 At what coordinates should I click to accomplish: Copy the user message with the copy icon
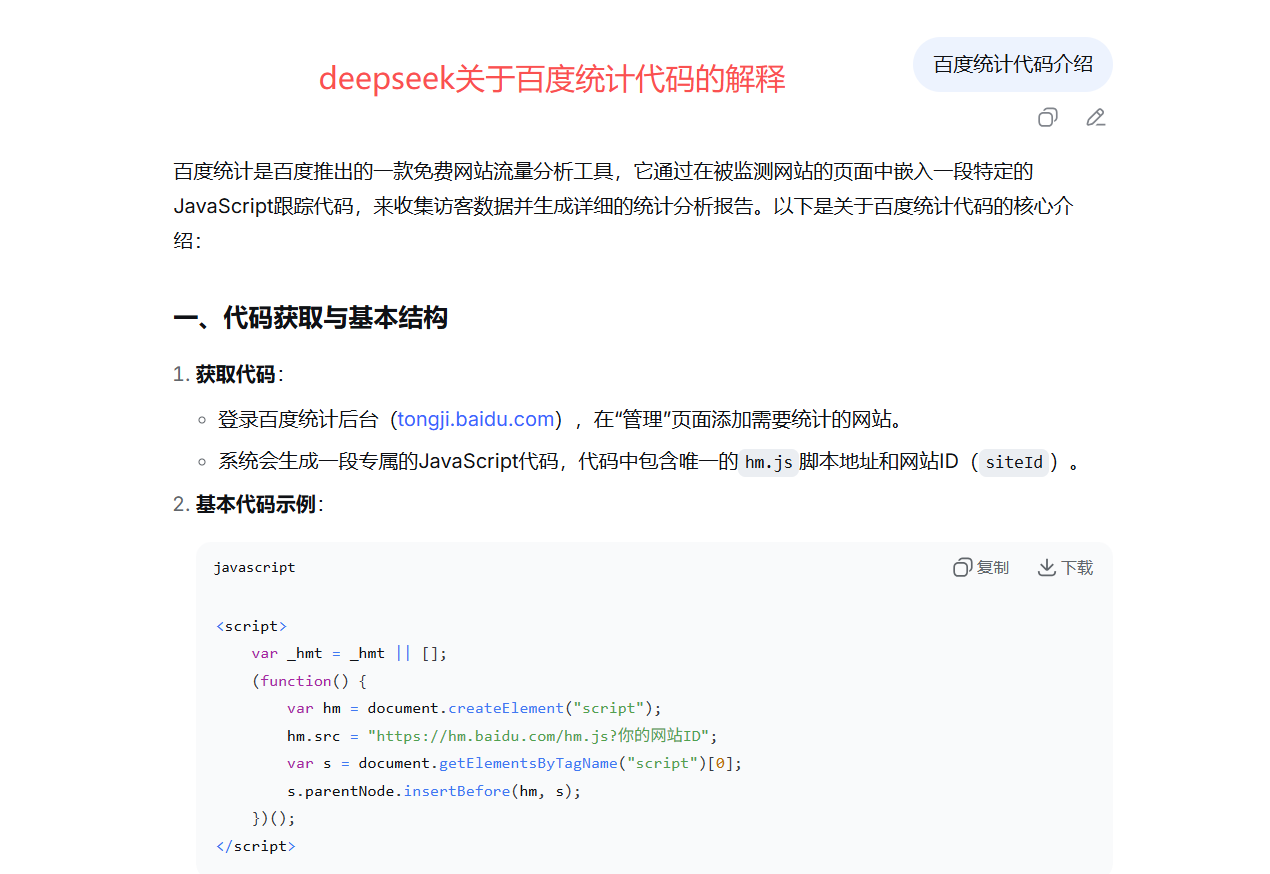(x=1047, y=118)
